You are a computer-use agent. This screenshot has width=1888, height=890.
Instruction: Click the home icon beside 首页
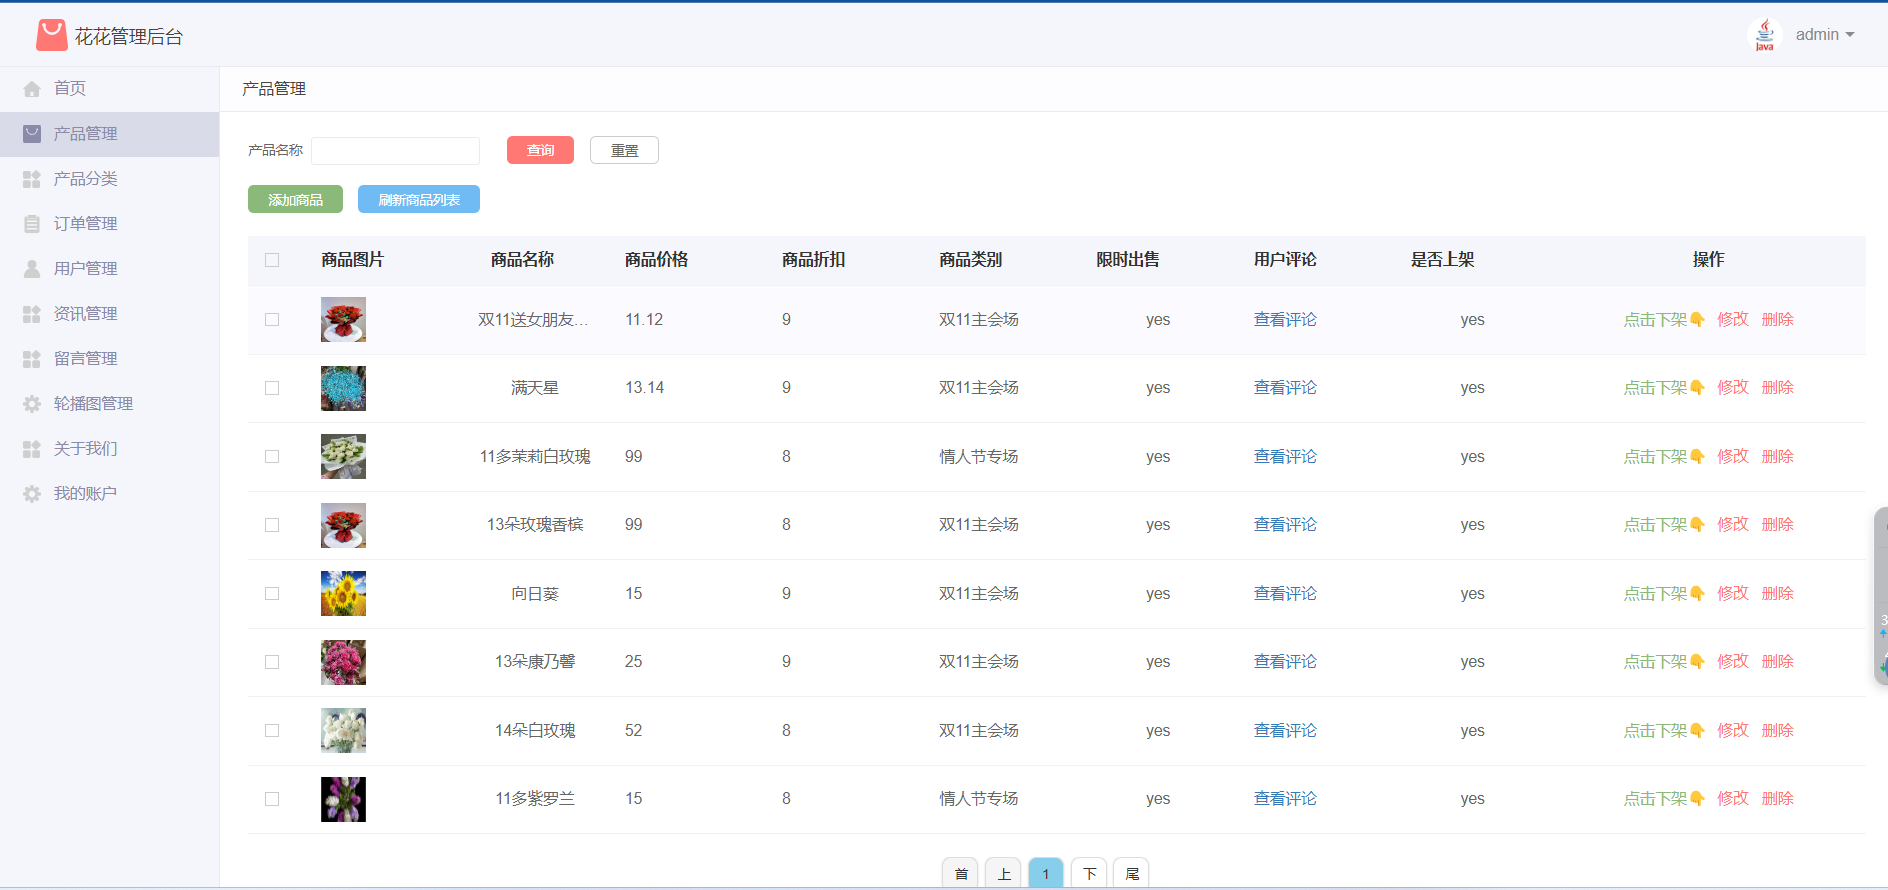coord(32,89)
